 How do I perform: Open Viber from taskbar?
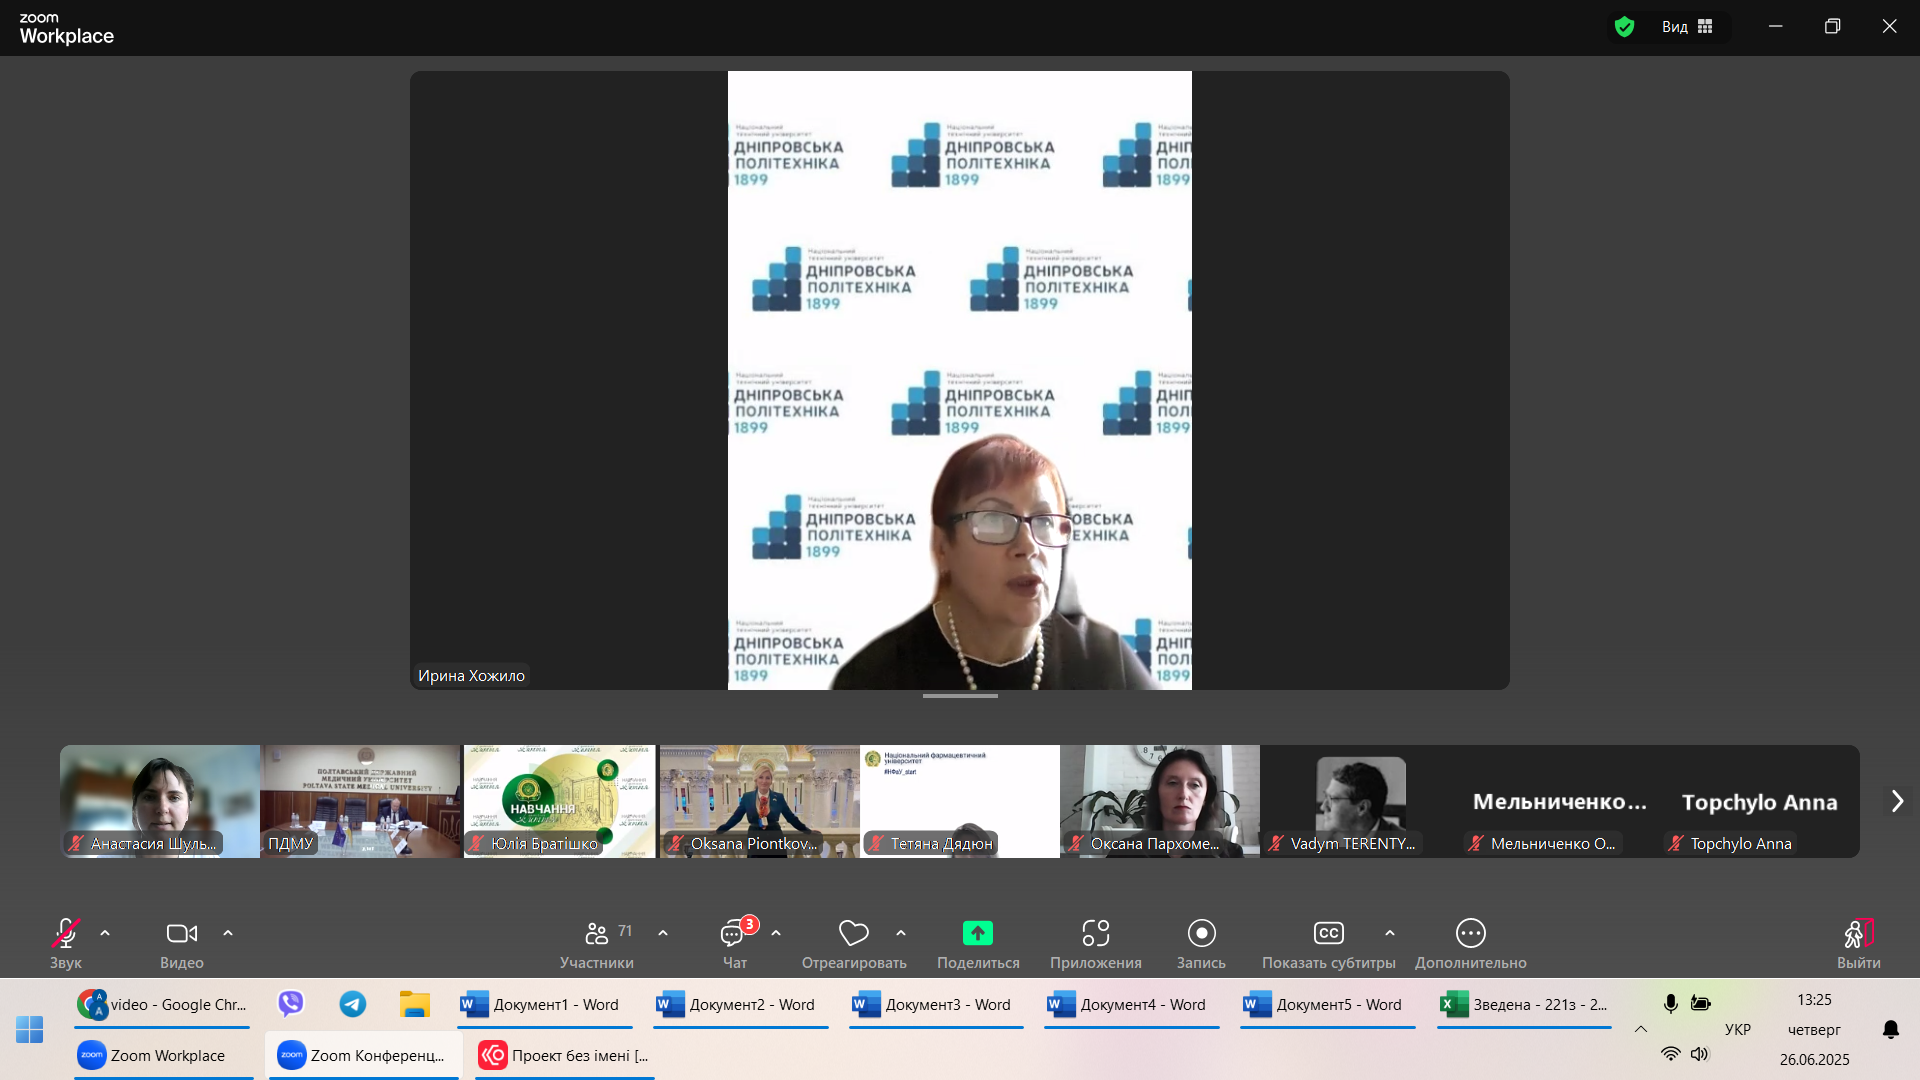pyautogui.click(x=291, y=1004)
